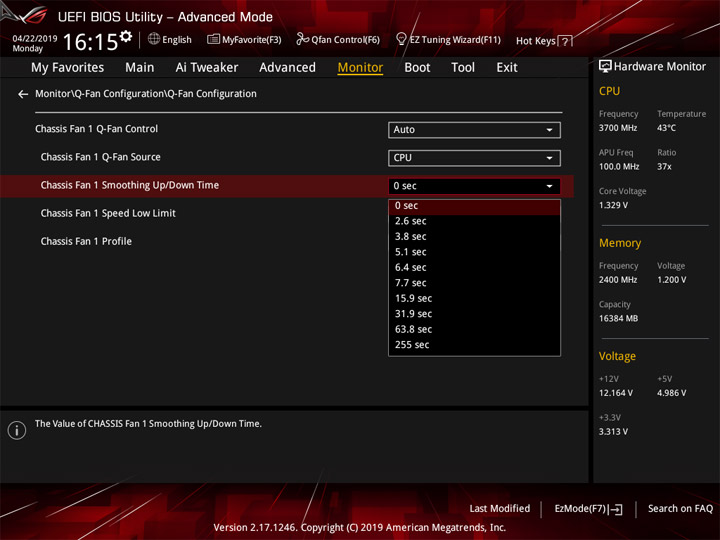Choose 7.7 sec option

474,283
